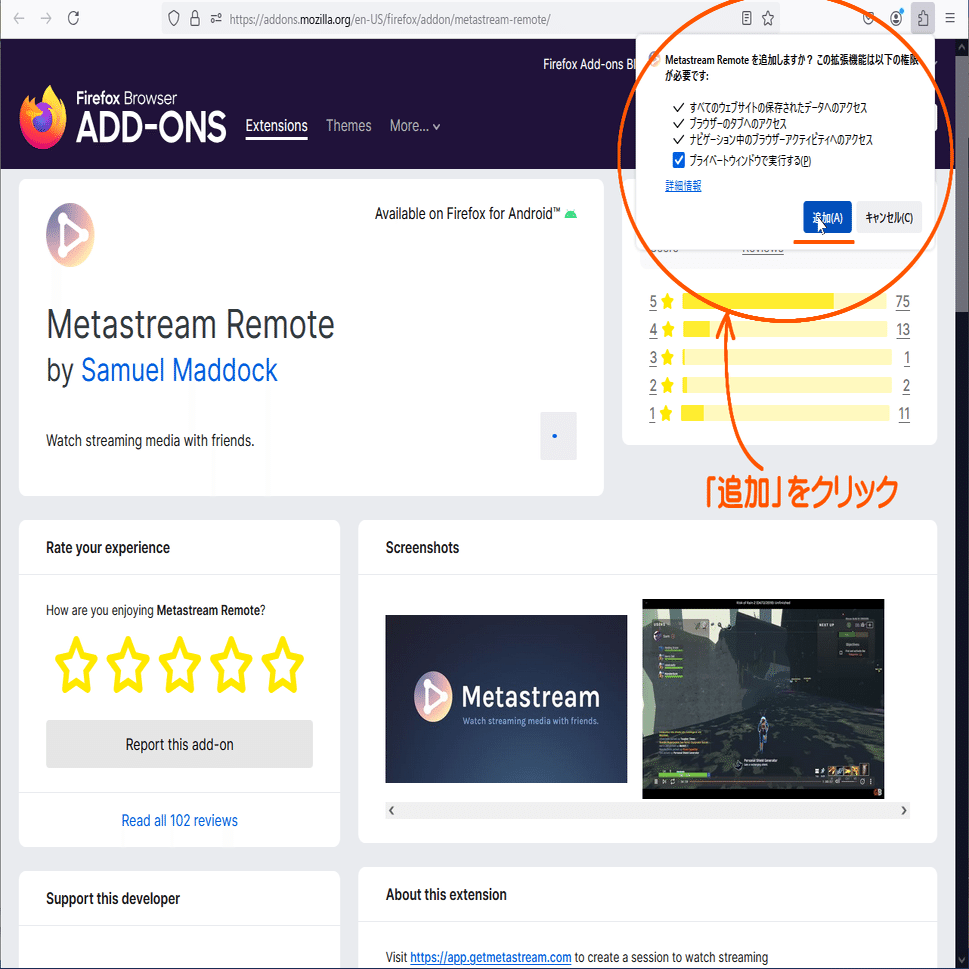Open the 13 four-star reviews count

tap(903, 329)
